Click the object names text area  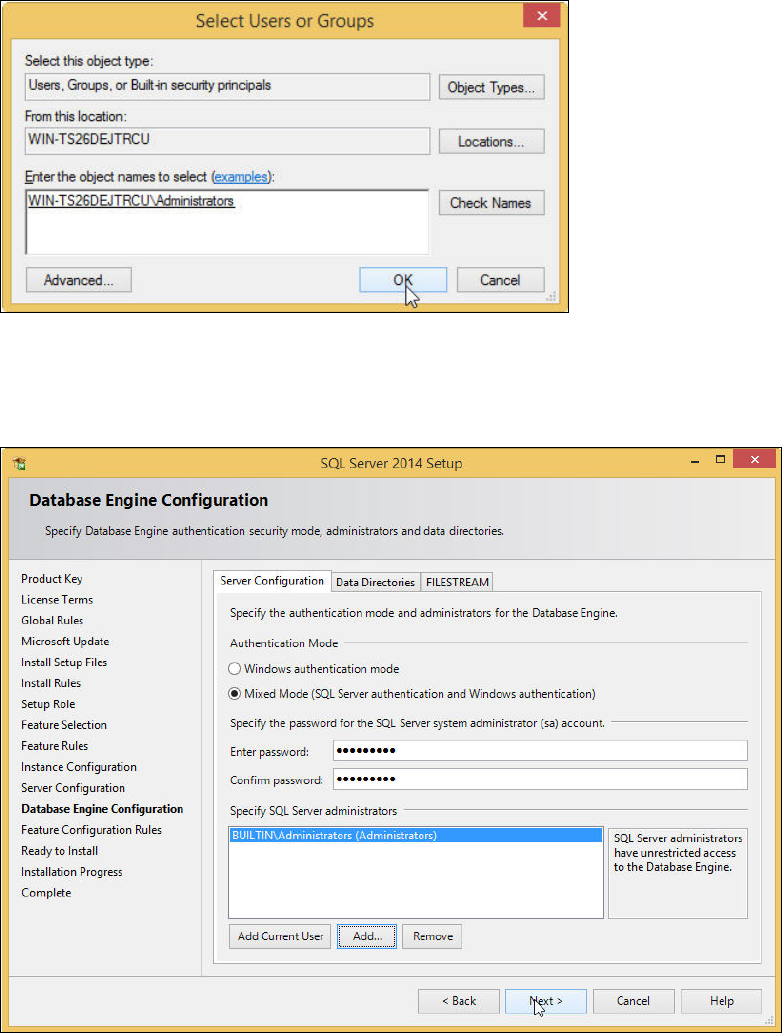227,222
